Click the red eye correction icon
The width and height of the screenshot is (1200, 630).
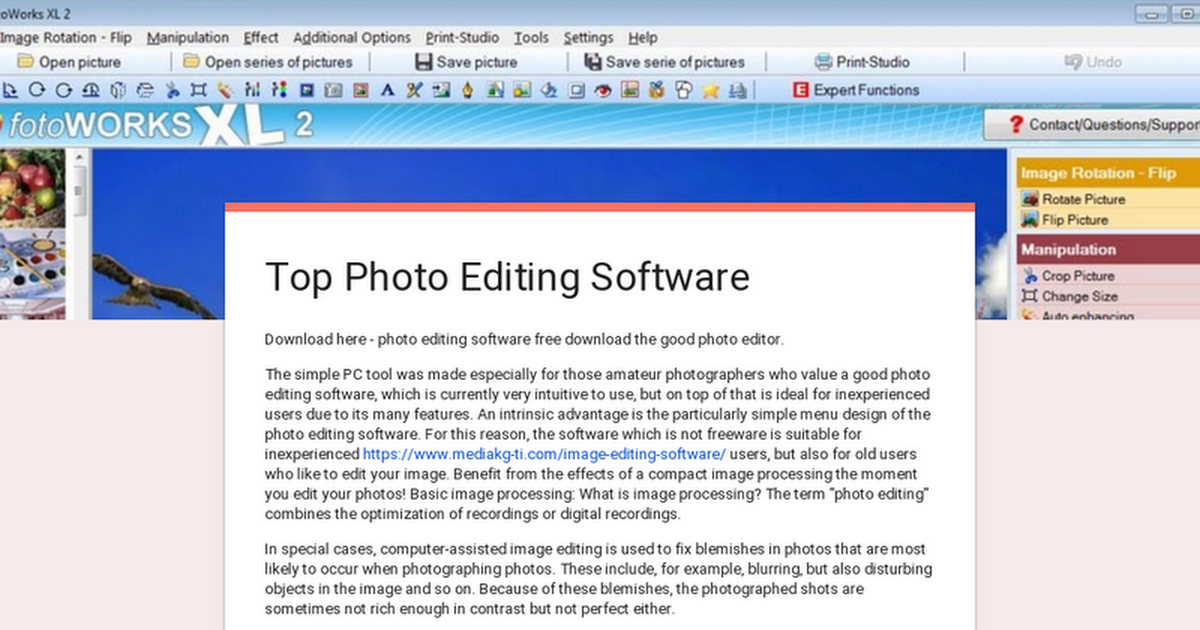tap(602, 90)
